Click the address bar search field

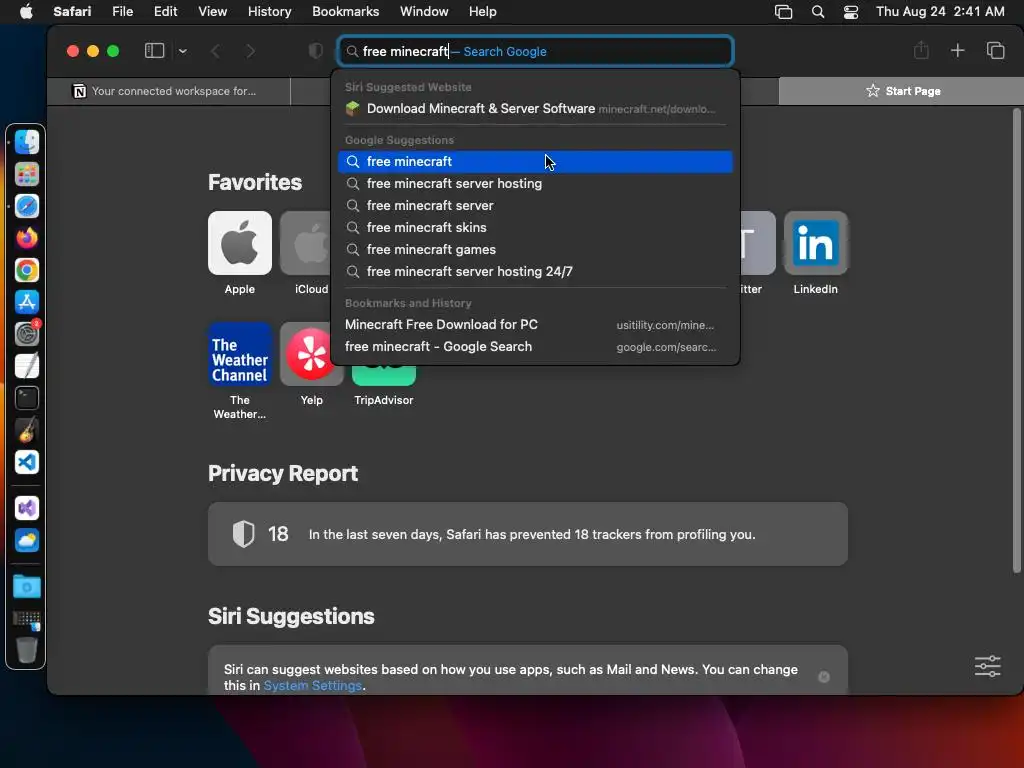coord(536,51)
